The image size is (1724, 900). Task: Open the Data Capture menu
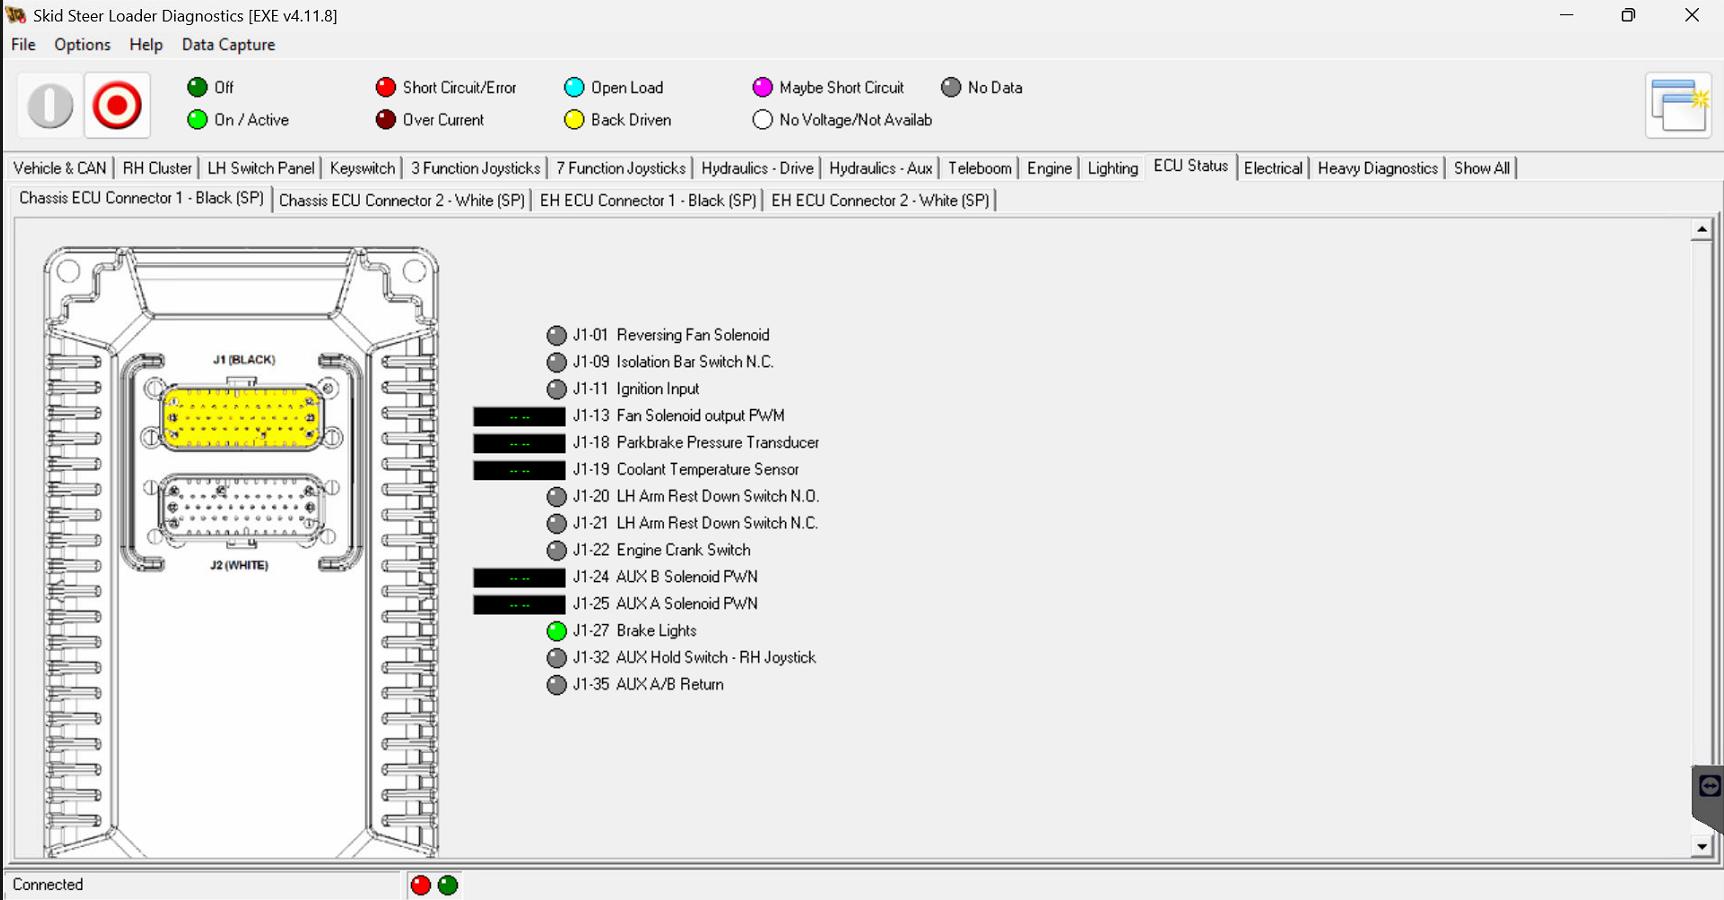(228, 45)
